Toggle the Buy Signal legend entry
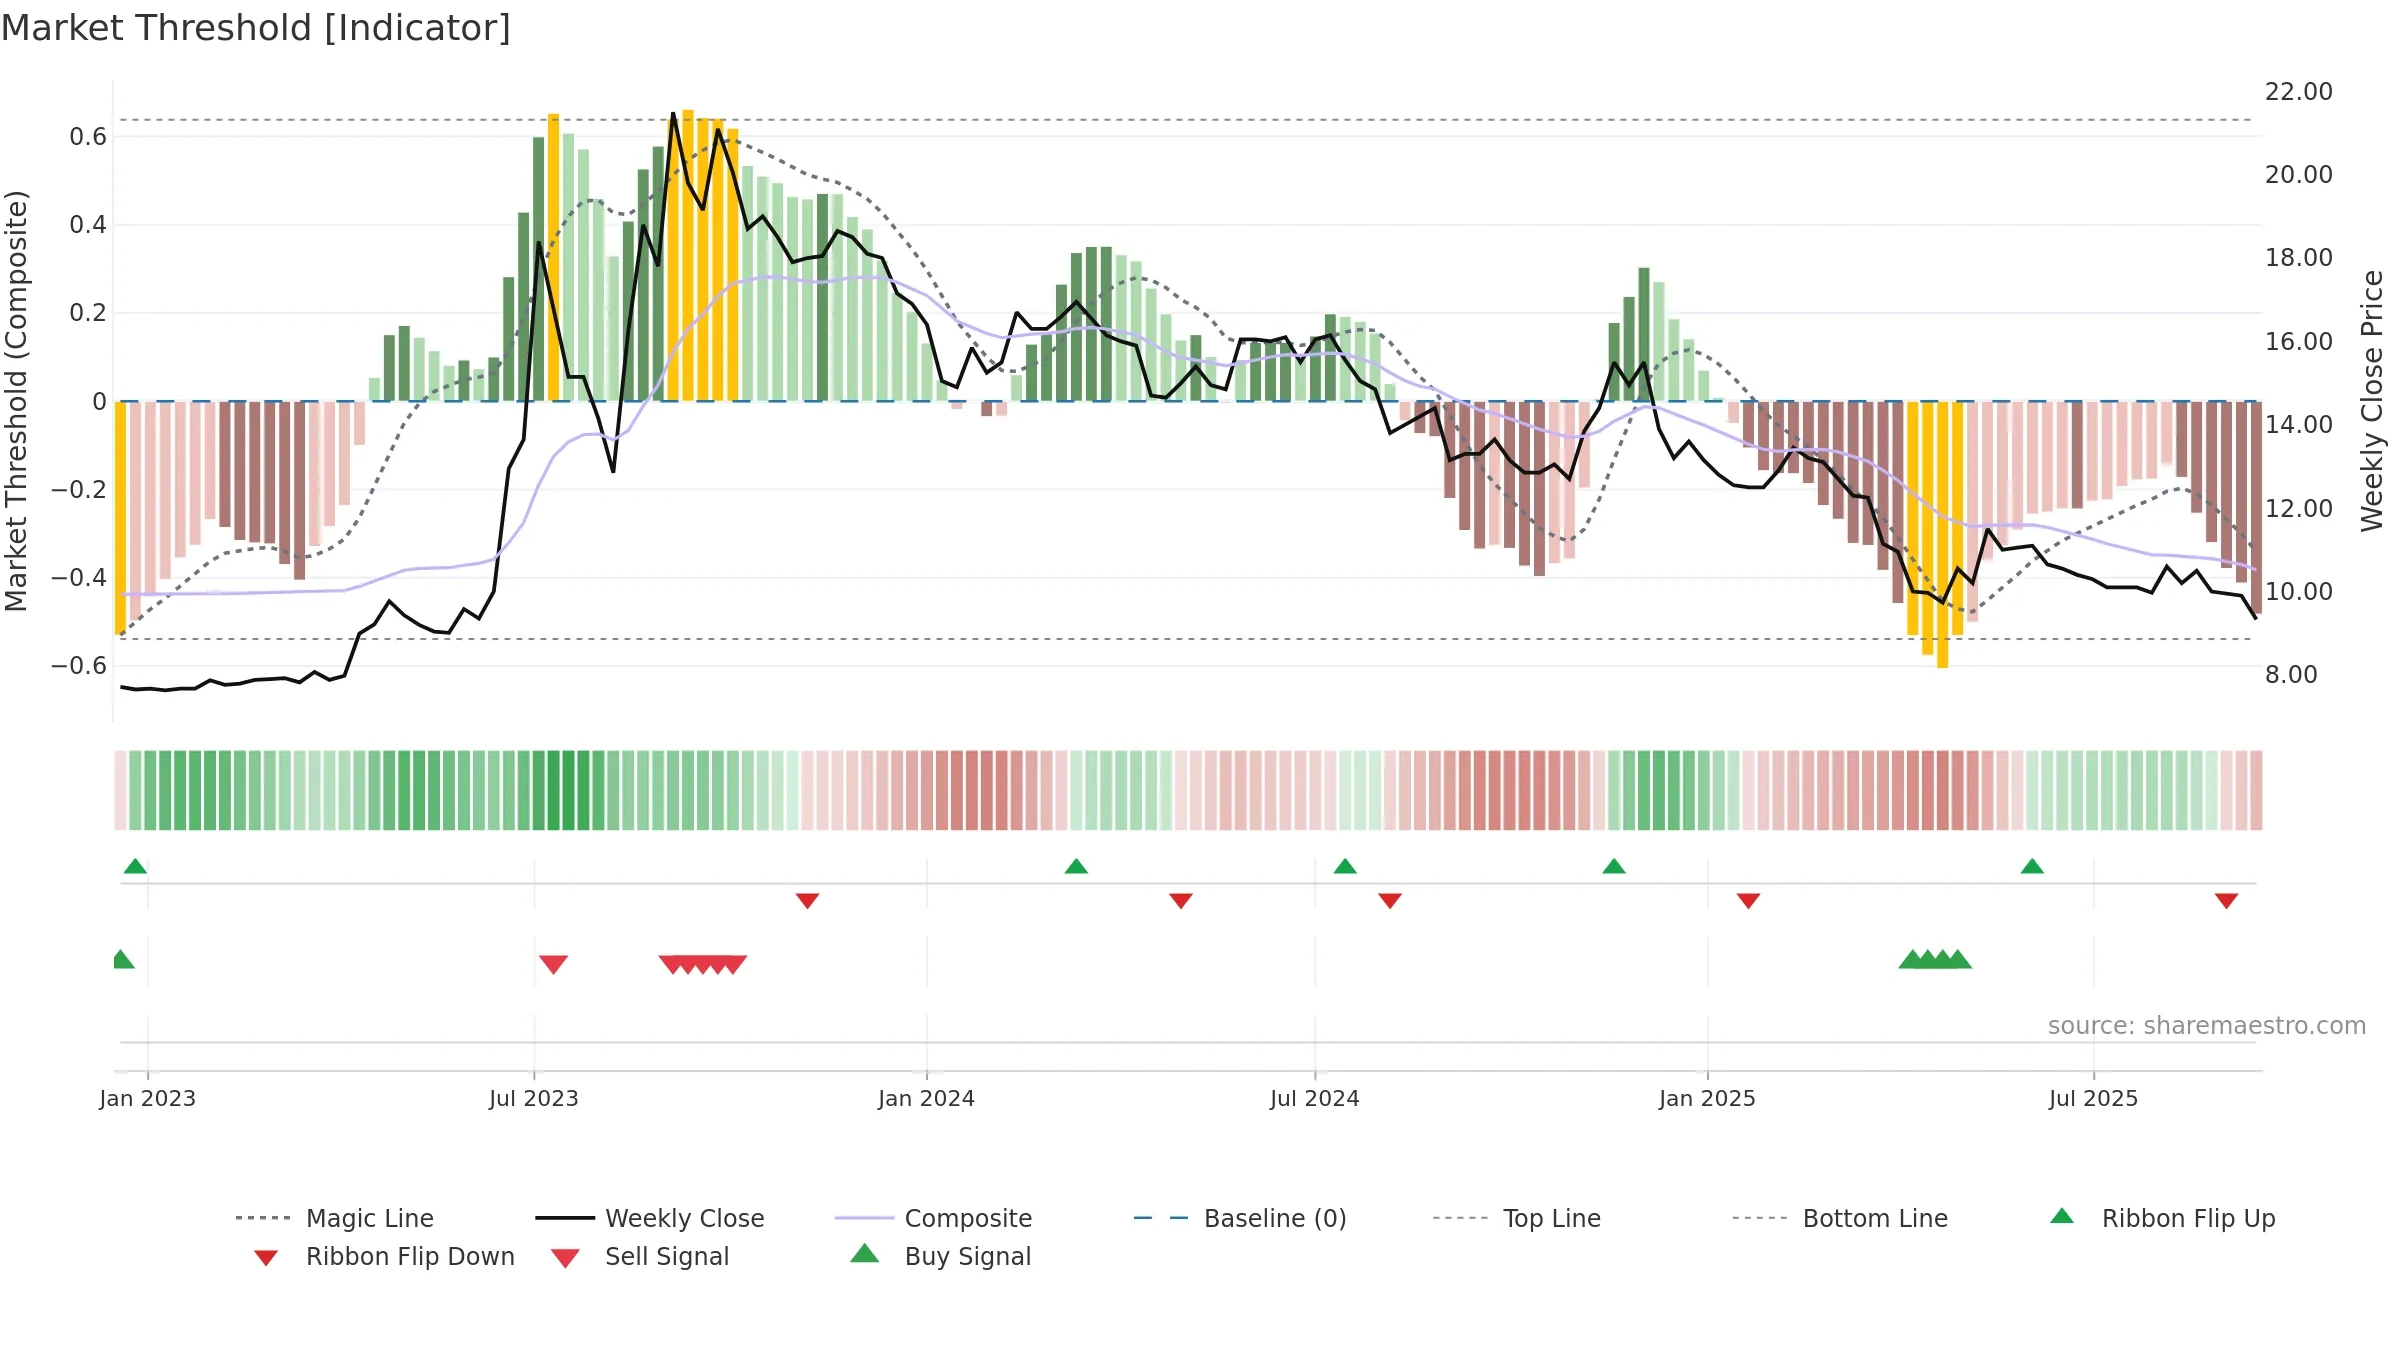This screenshot has width=2400, height=1350. coord(940,1256)
